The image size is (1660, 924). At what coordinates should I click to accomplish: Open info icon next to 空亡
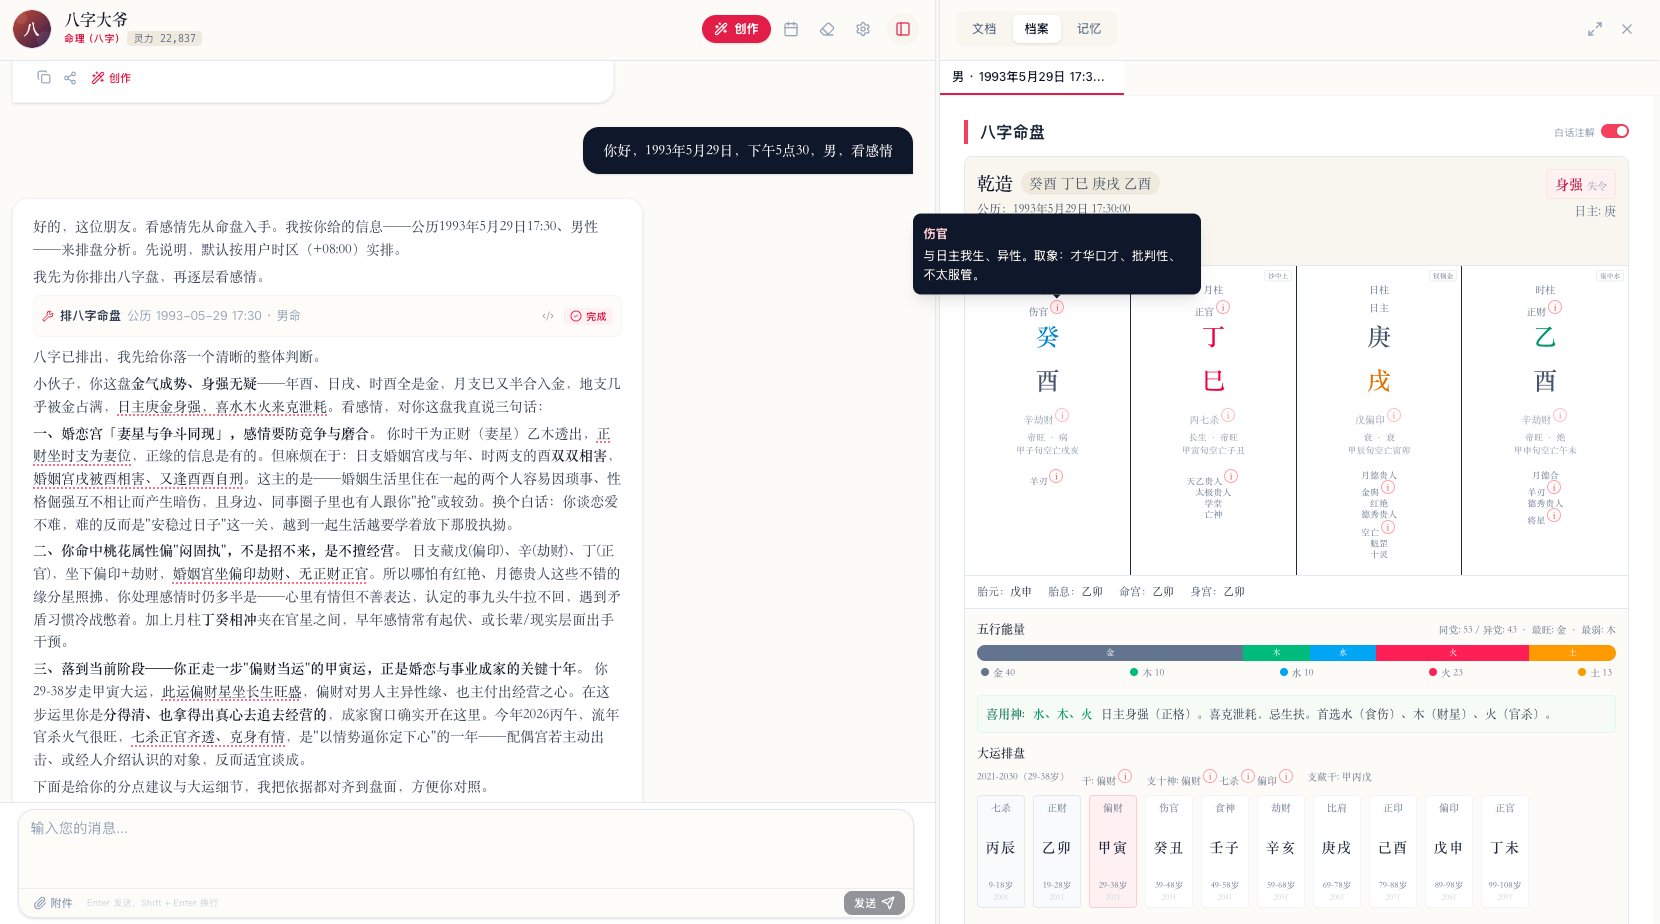pyautogui.click(x=1388, y=527)
